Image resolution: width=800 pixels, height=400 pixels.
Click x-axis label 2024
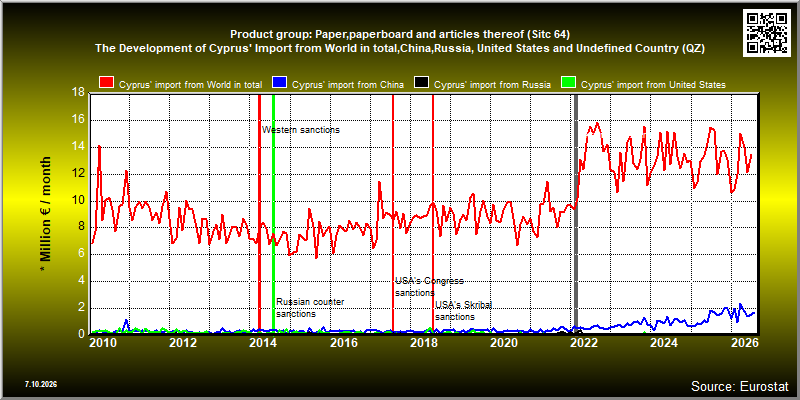[x=664, y=342]
